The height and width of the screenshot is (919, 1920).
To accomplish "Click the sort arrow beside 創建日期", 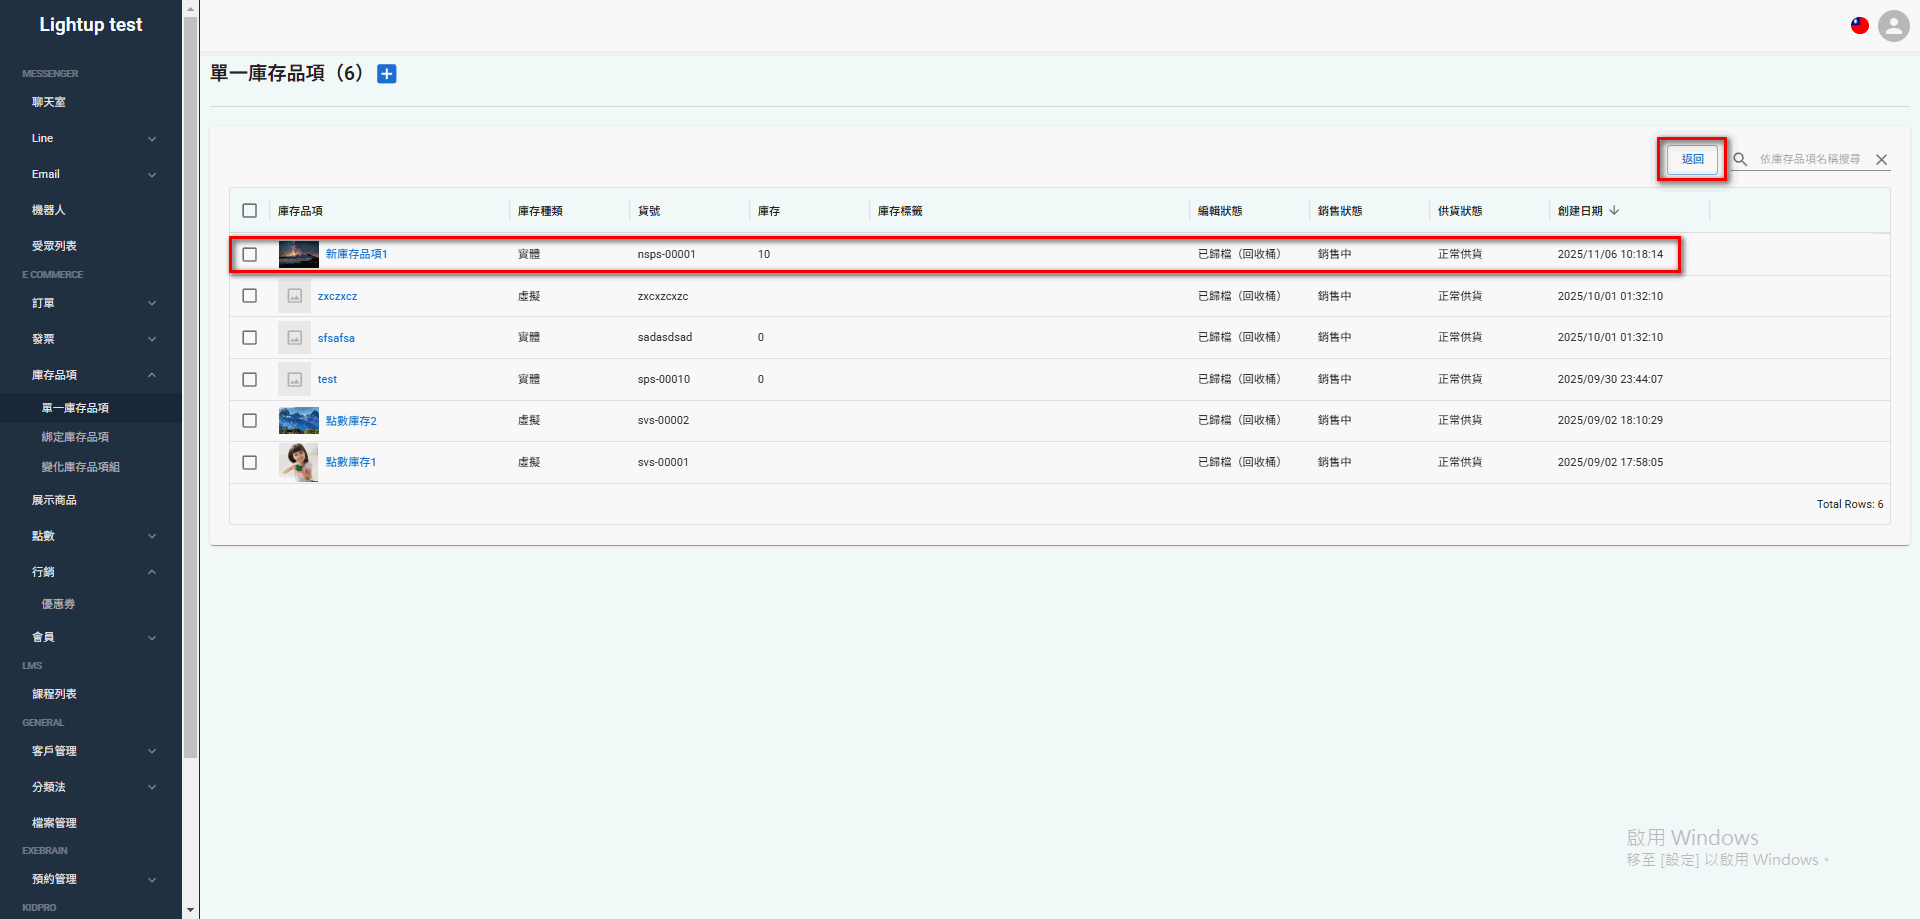I will point(1615,211).
